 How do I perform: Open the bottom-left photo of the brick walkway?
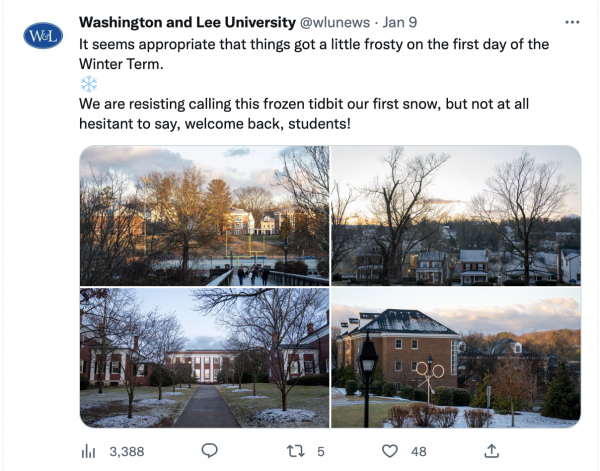click(204, 358)
